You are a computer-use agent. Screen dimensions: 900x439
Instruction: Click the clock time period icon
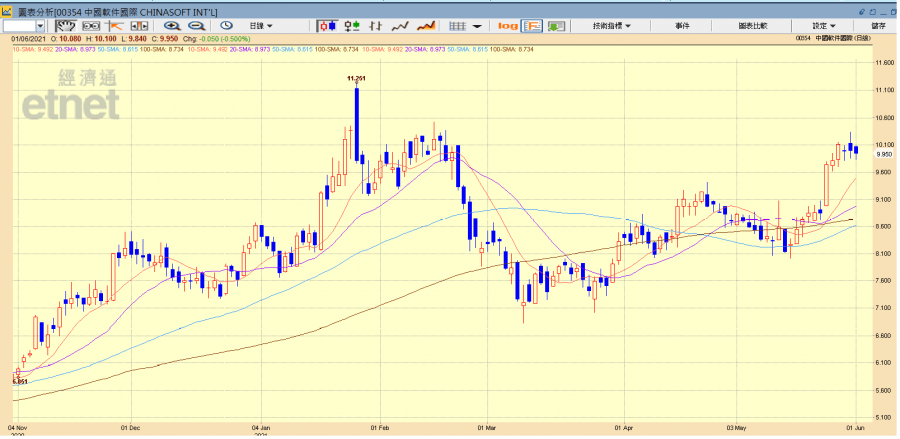pyautogui.click(x=226, y=25)
